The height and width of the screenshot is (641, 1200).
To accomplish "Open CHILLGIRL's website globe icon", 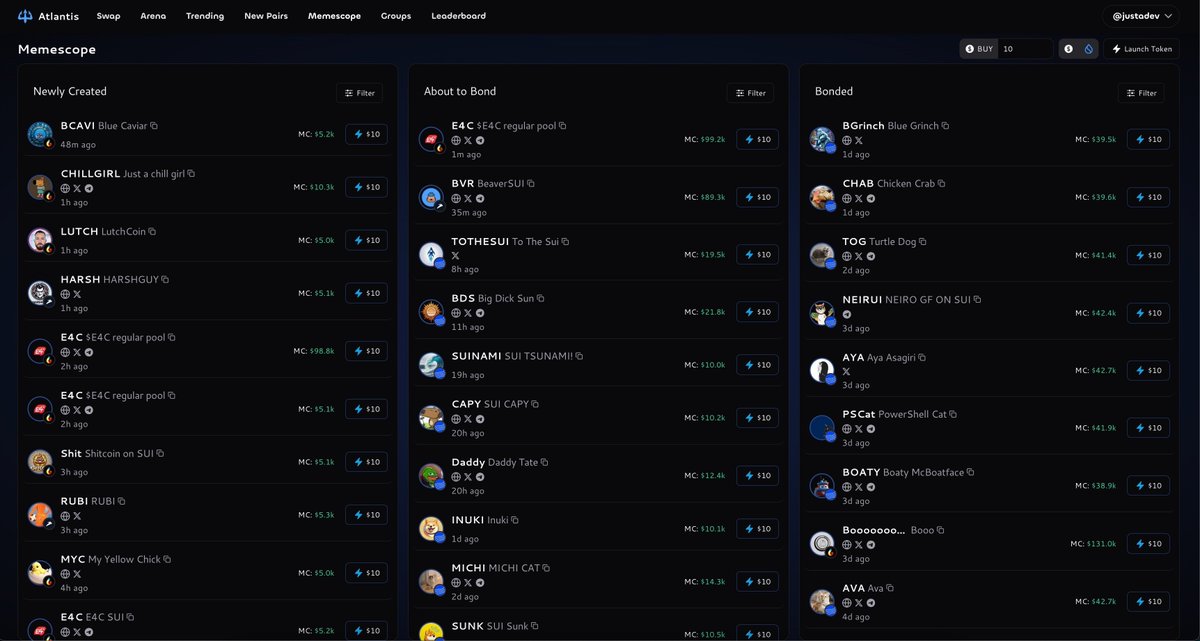I will [x=65, y=188].
